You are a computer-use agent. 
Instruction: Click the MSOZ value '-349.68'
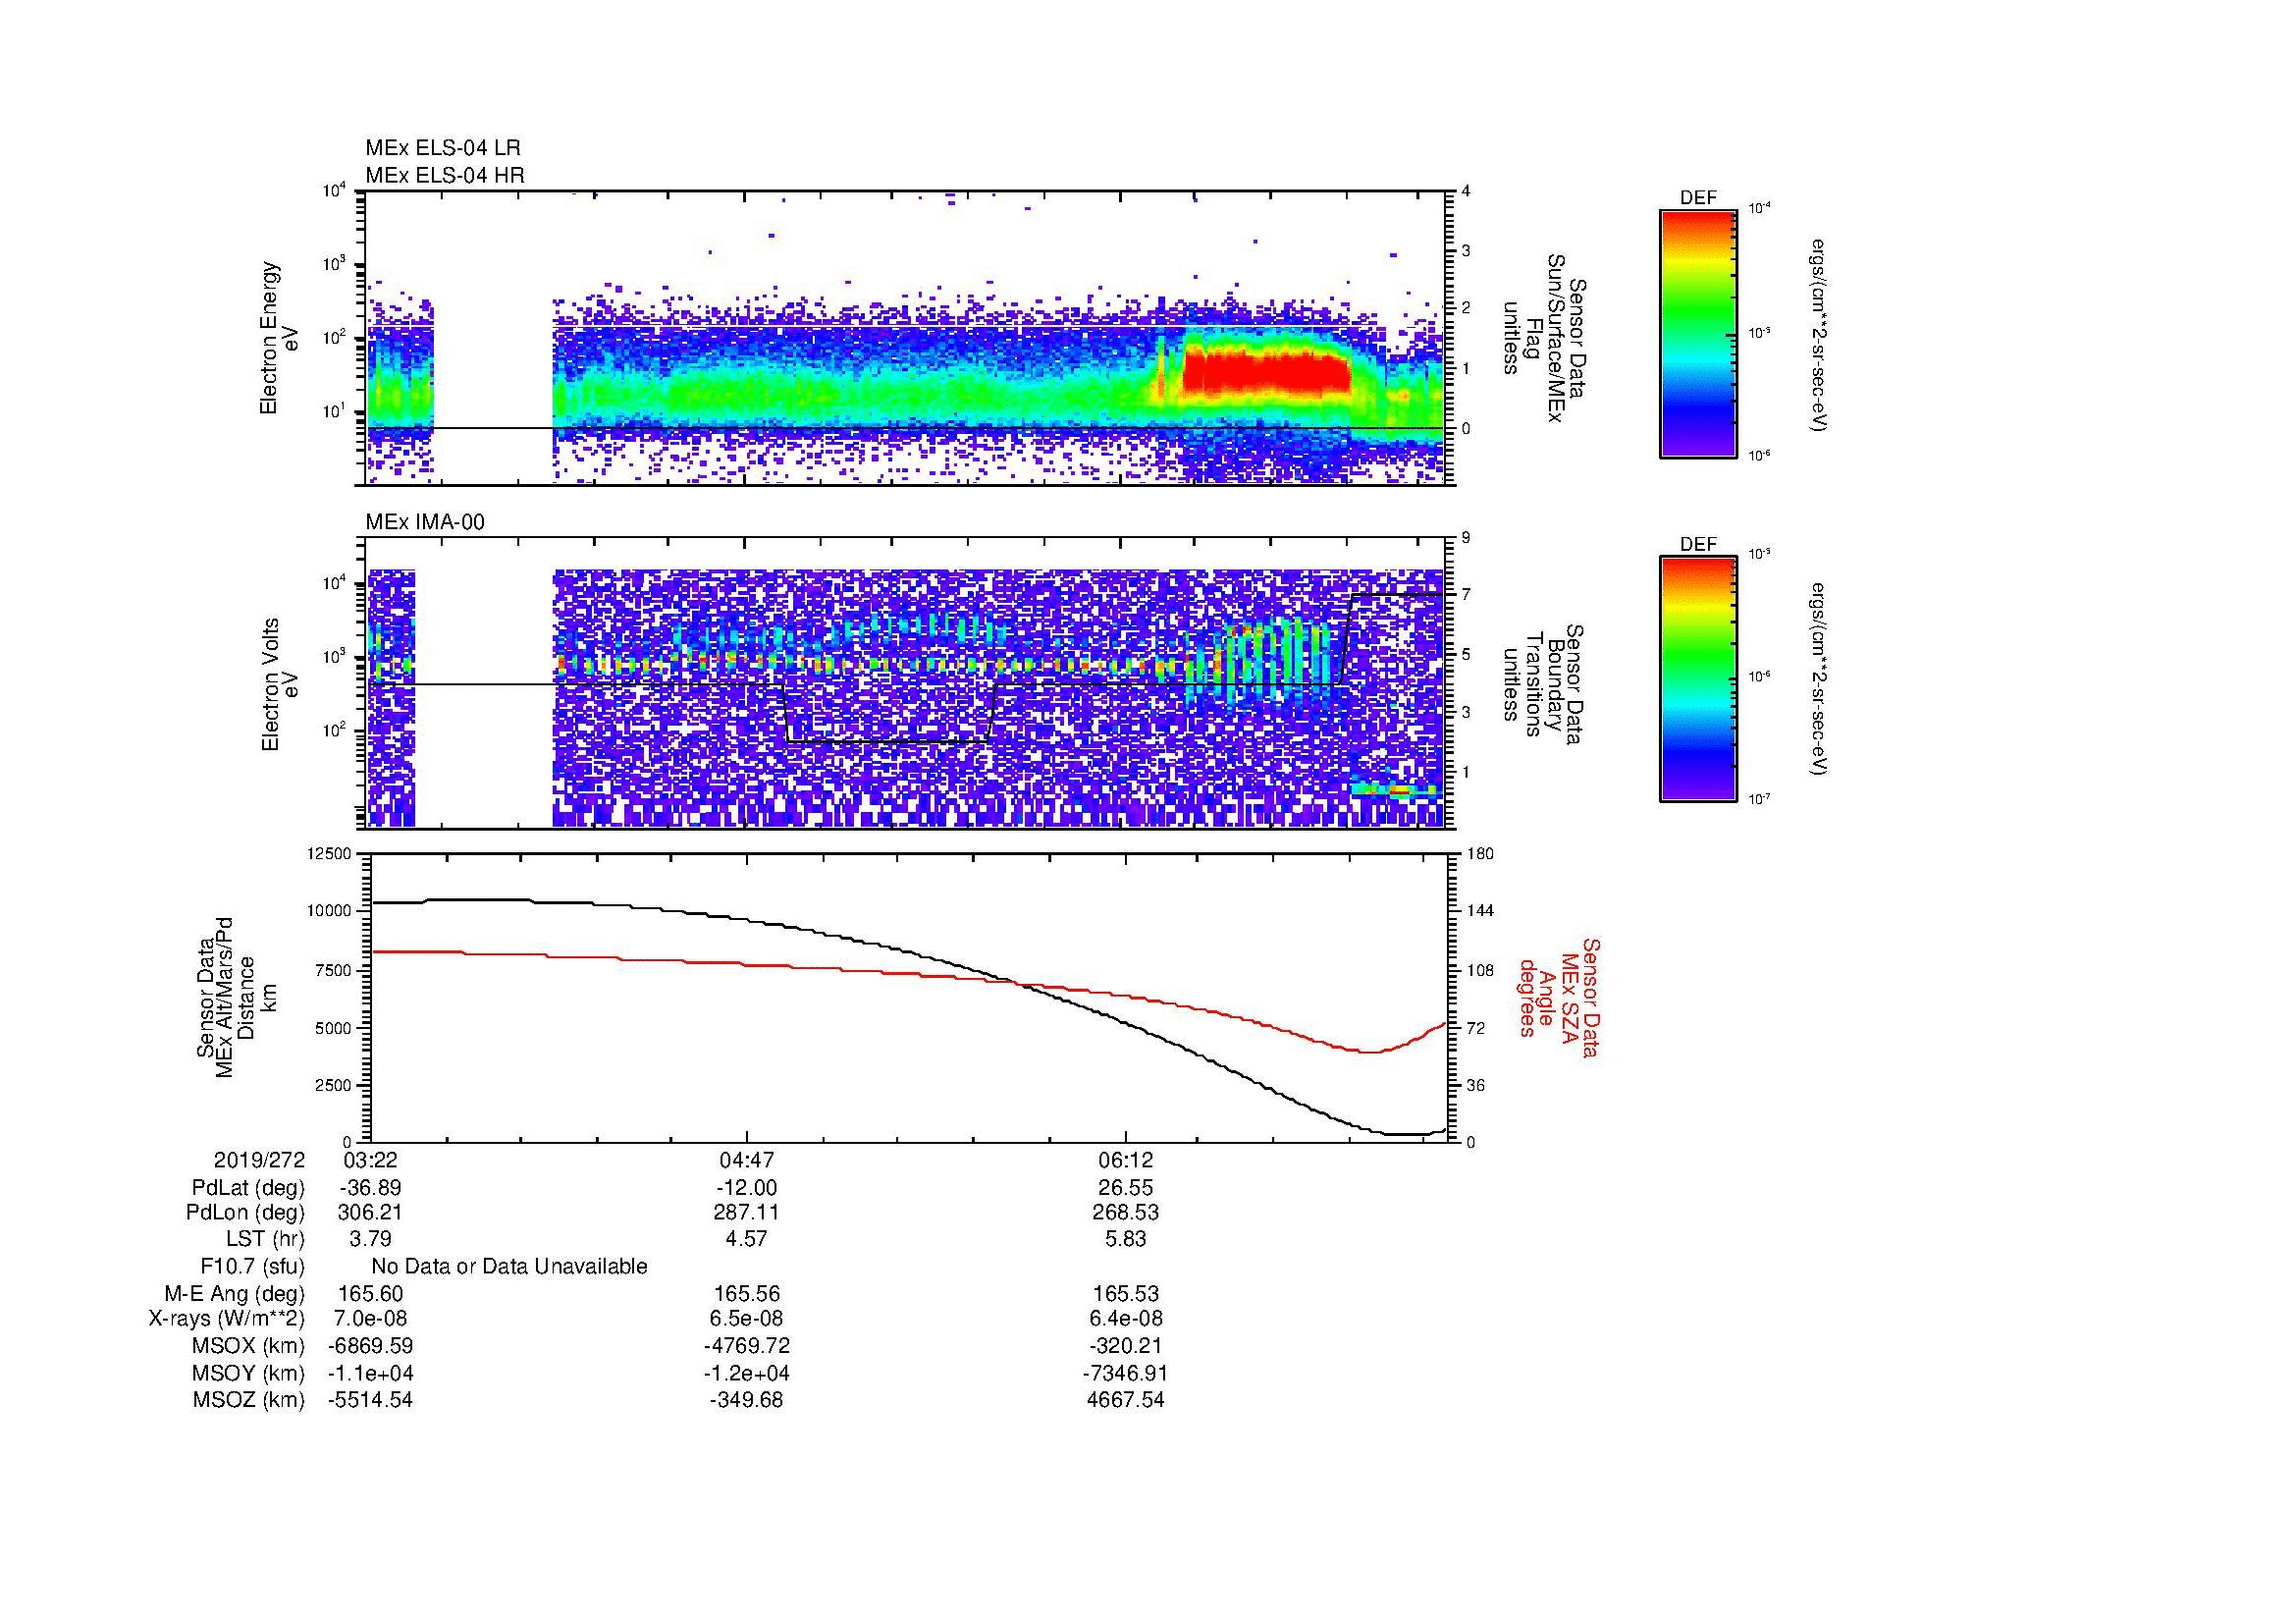(746, 1400)
